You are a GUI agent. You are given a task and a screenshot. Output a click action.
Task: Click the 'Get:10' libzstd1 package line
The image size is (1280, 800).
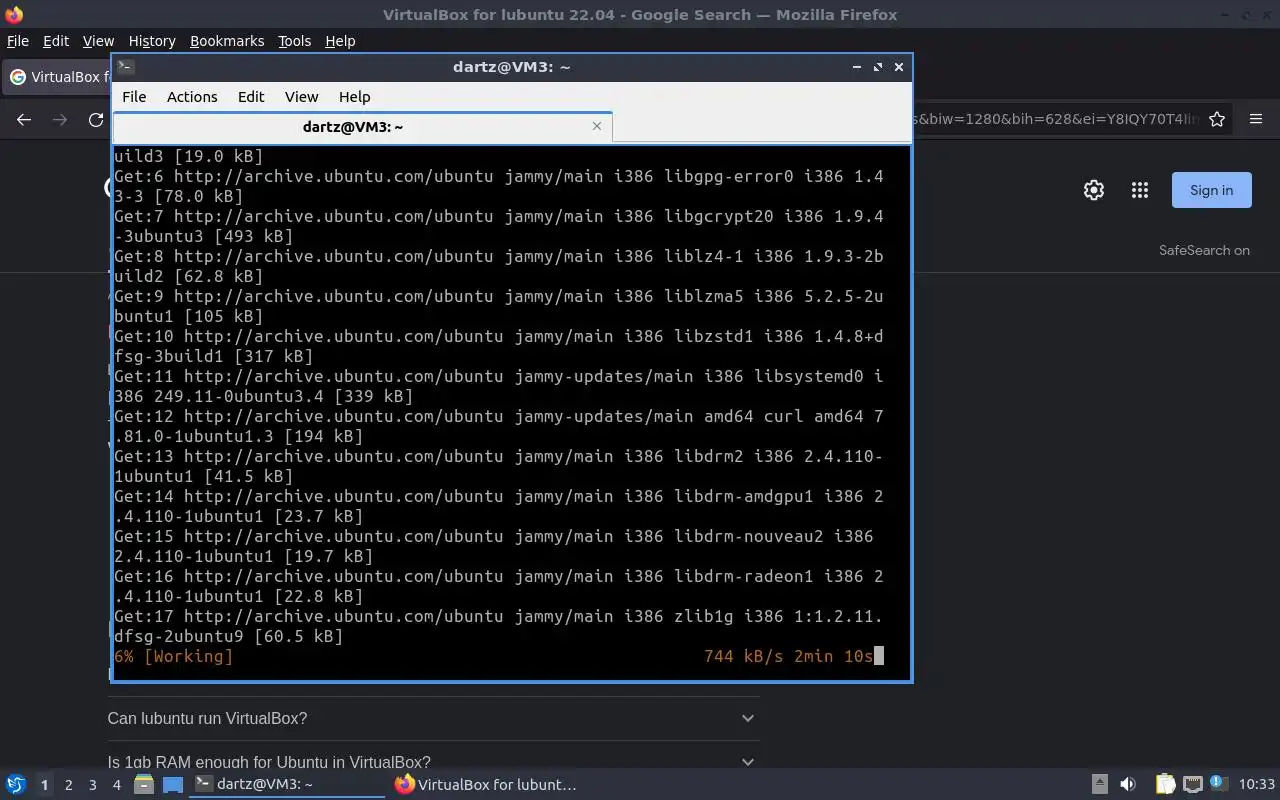498,346
